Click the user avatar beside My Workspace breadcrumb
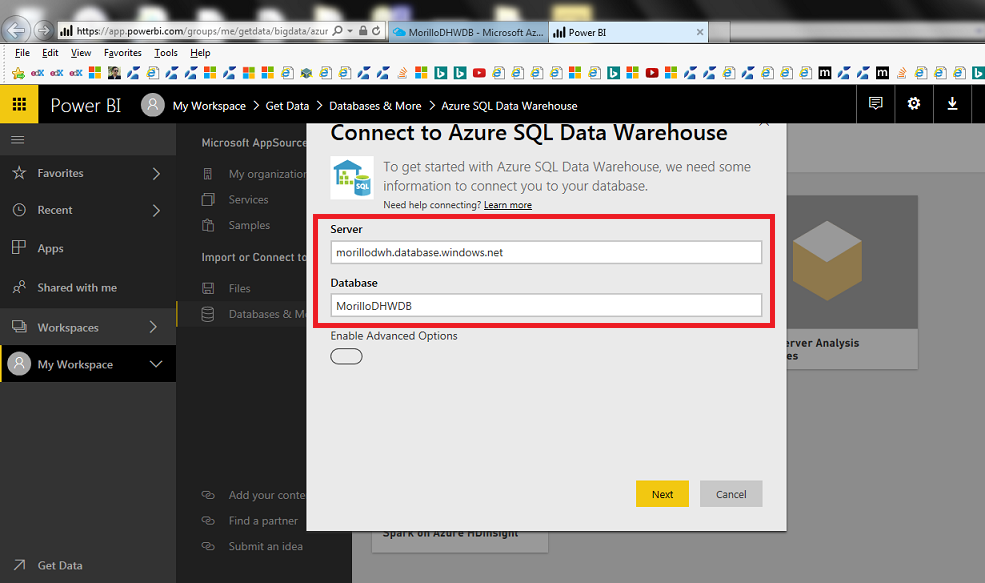Viewport: 985px width, 583px height. point(153,105)
